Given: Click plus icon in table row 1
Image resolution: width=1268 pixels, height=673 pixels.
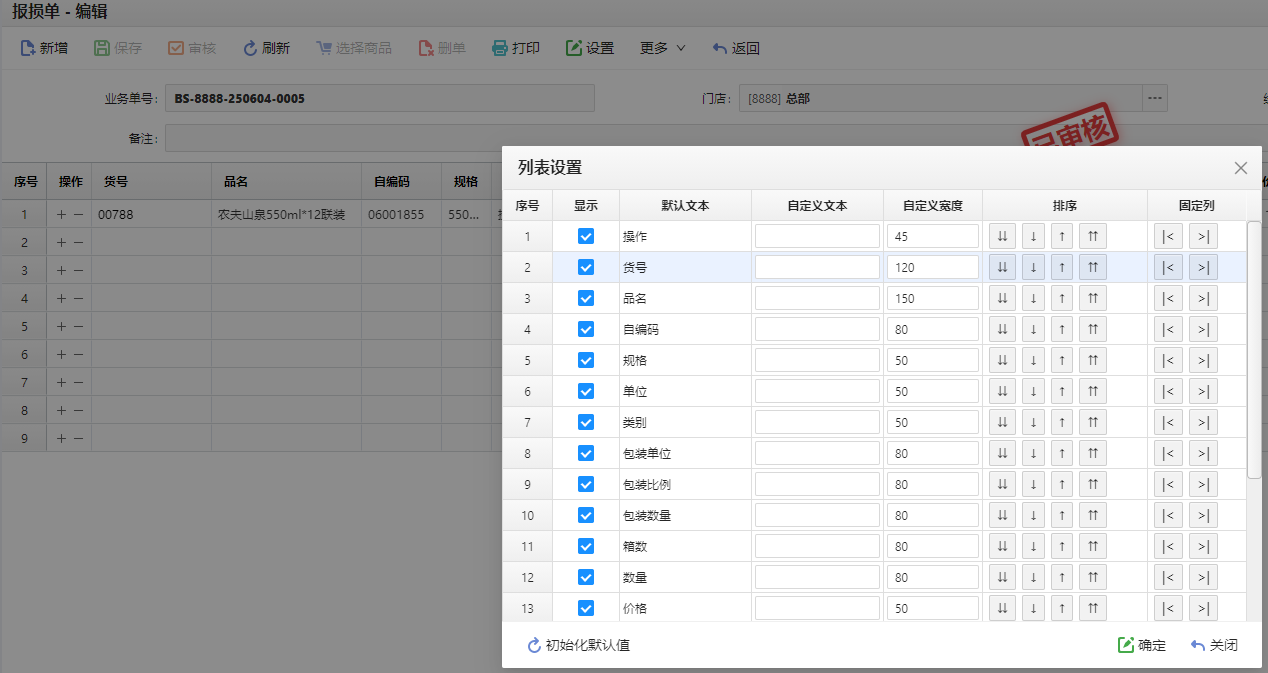Looking at the screenshot, I should [x=61, y=214].
